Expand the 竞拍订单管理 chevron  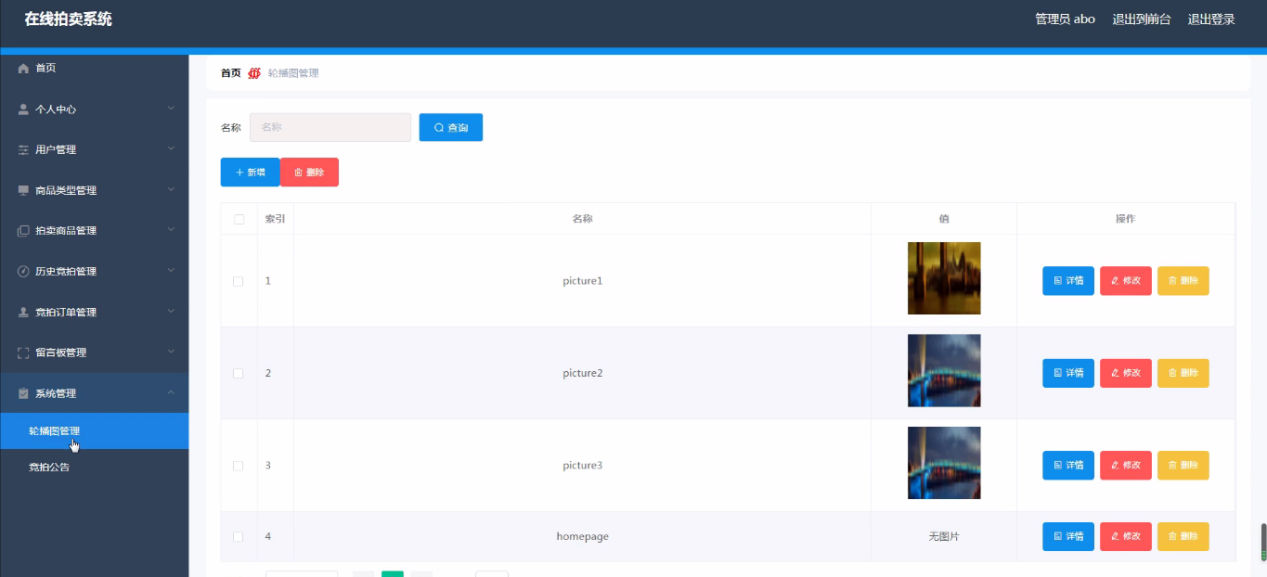point(171,311)
